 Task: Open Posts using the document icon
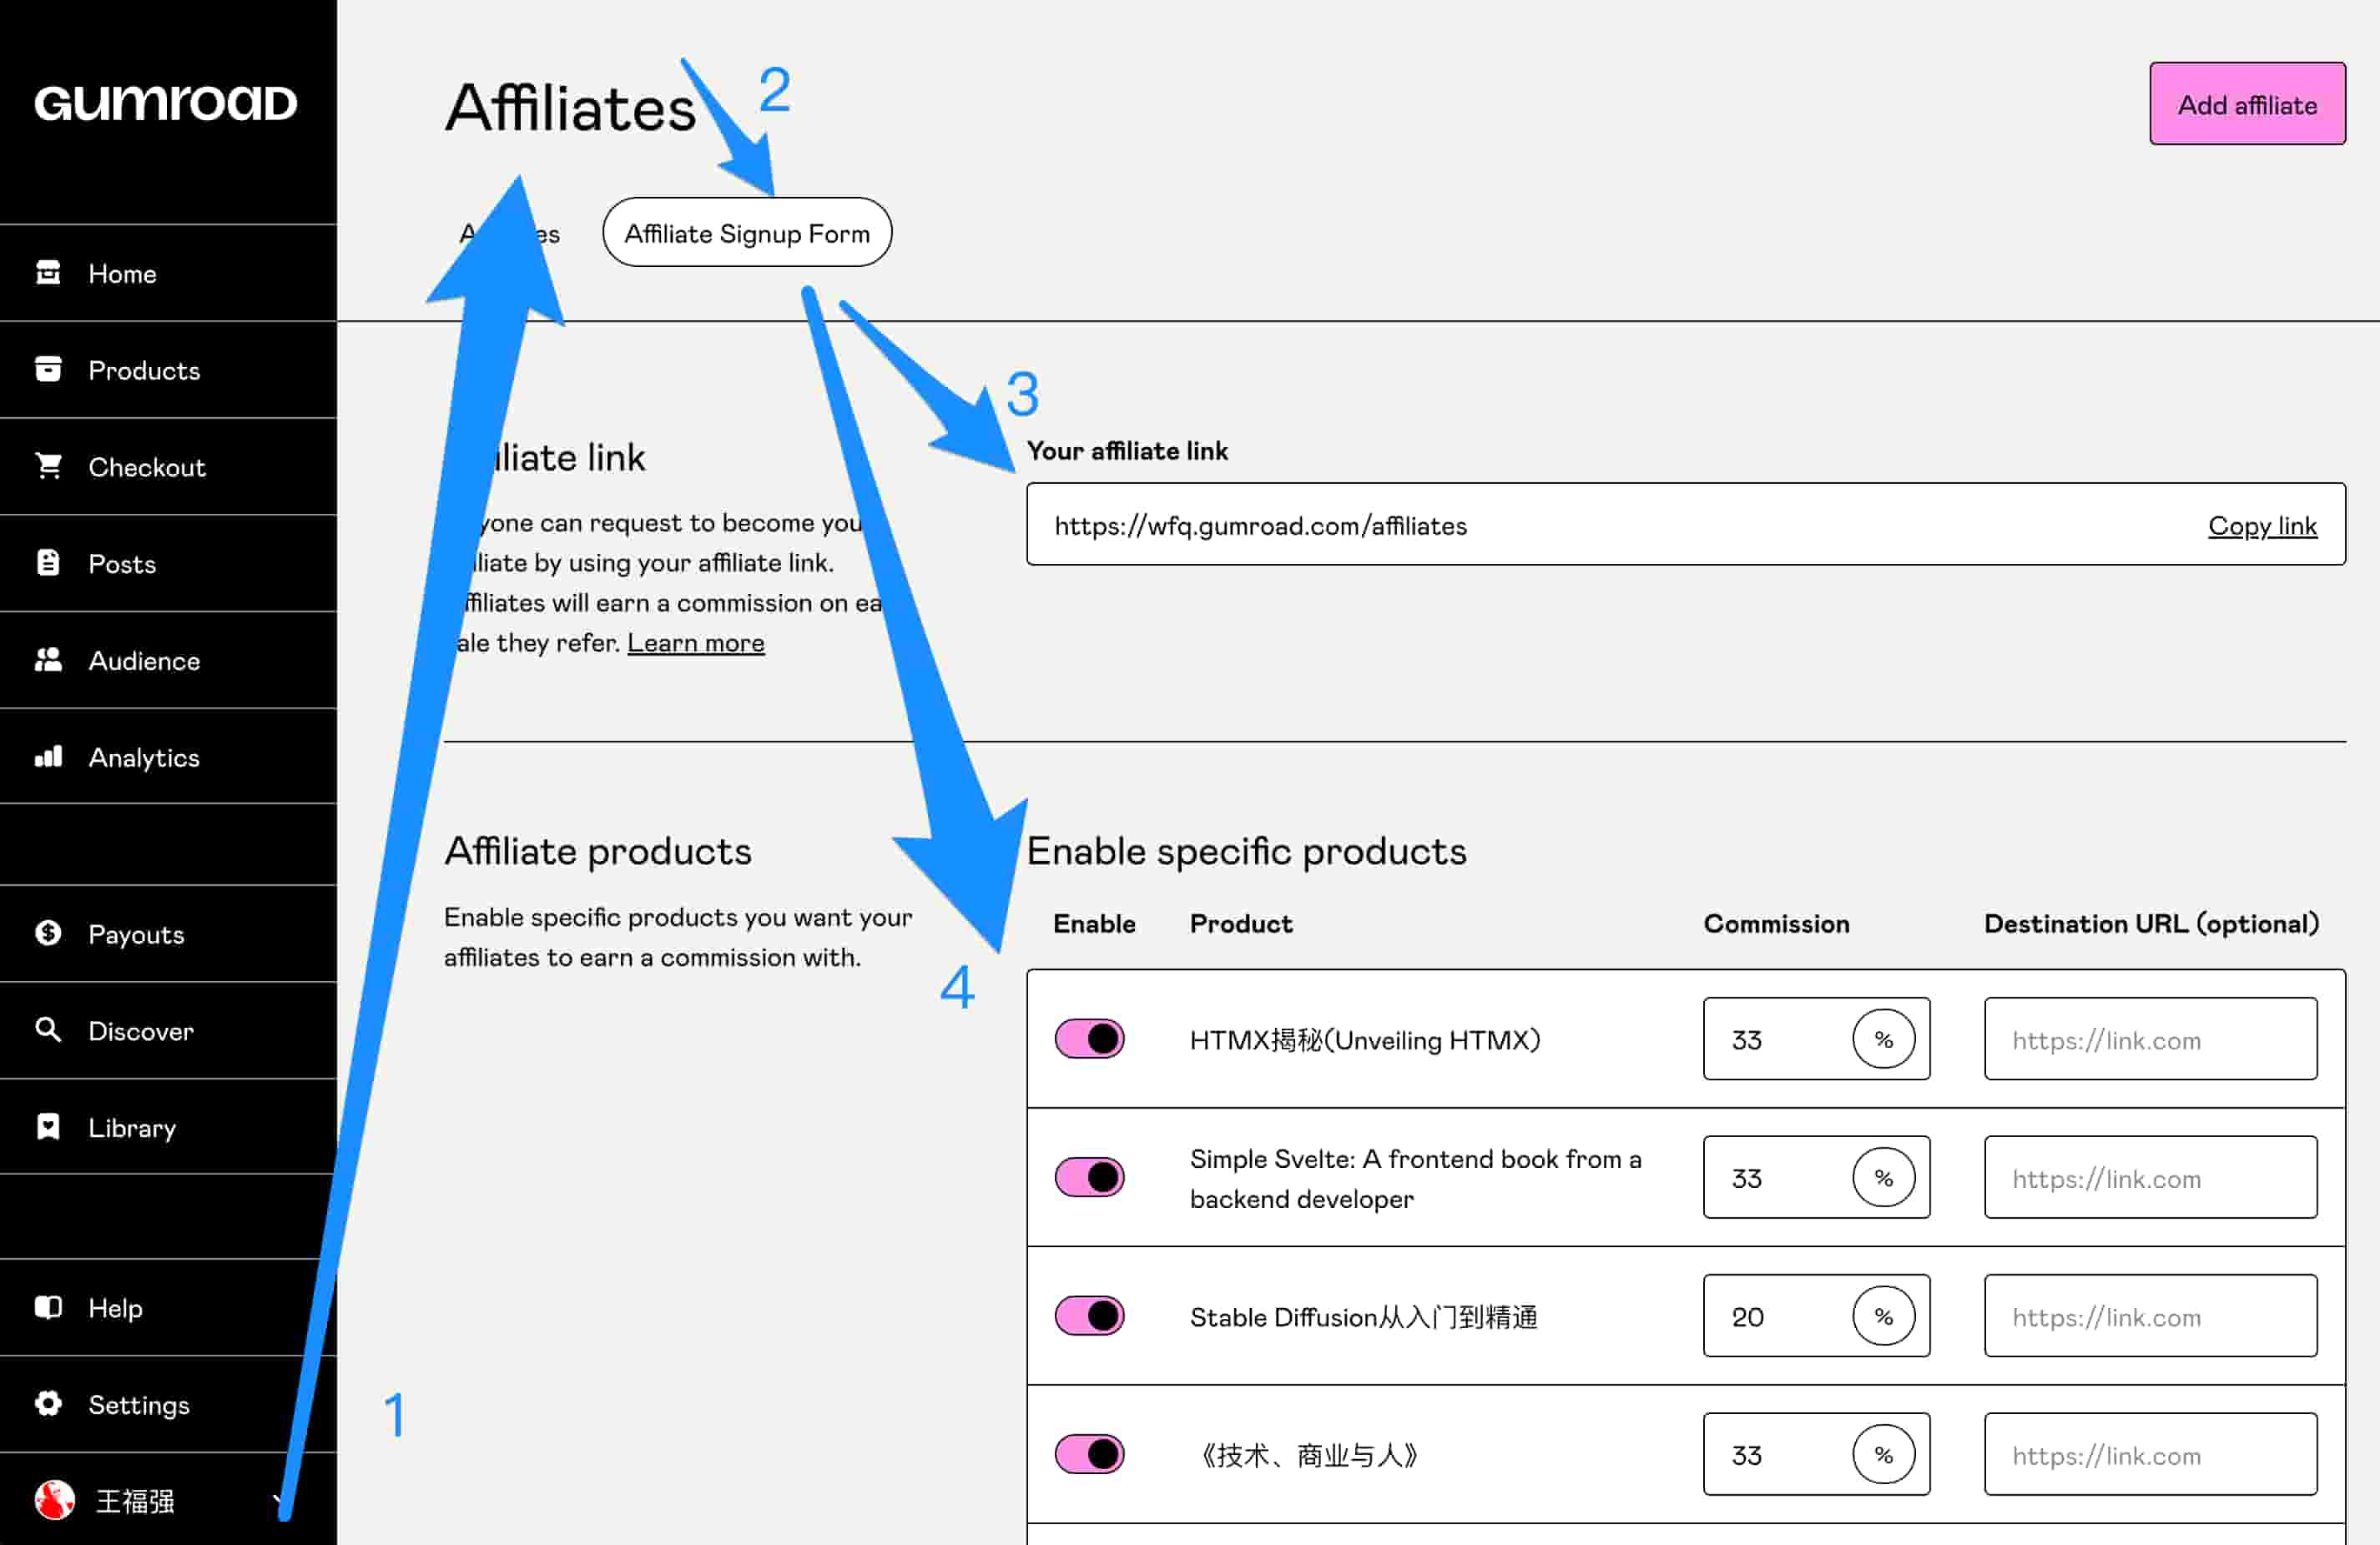coord(48,563)
